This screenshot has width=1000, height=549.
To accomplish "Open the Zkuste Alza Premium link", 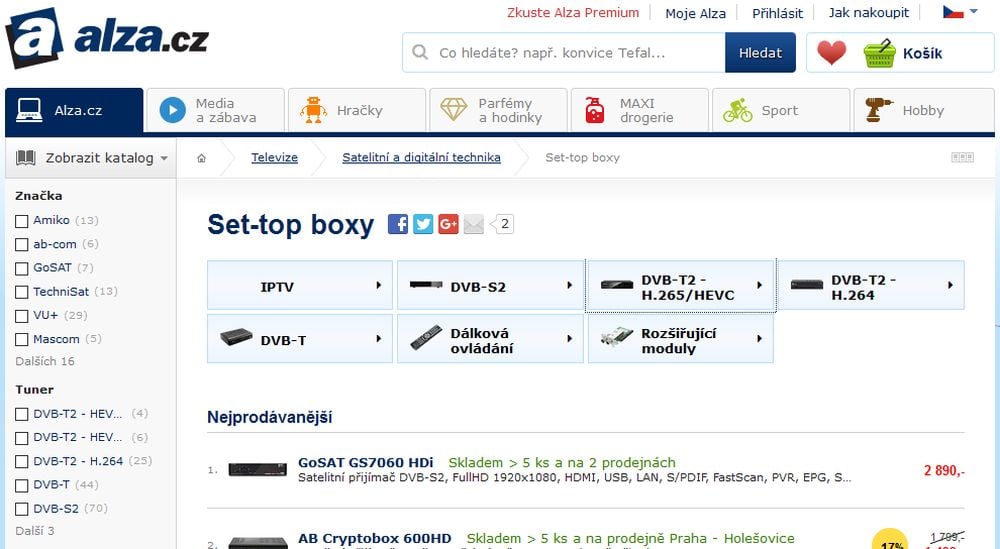I will pyautogui.click(x=573, y=13).
